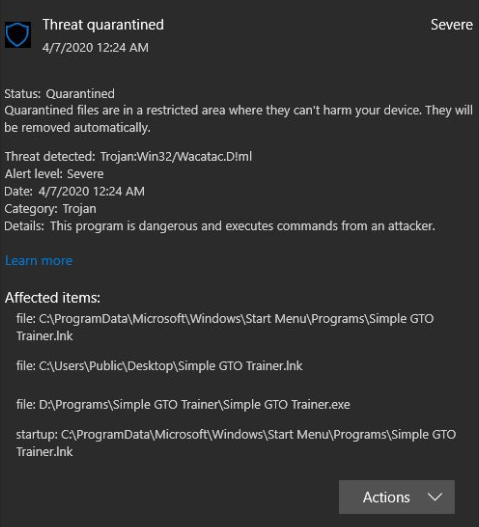Click the timestamp under Threat quarantined title
Screen dimensions: 479x527
tap(95, 47)
